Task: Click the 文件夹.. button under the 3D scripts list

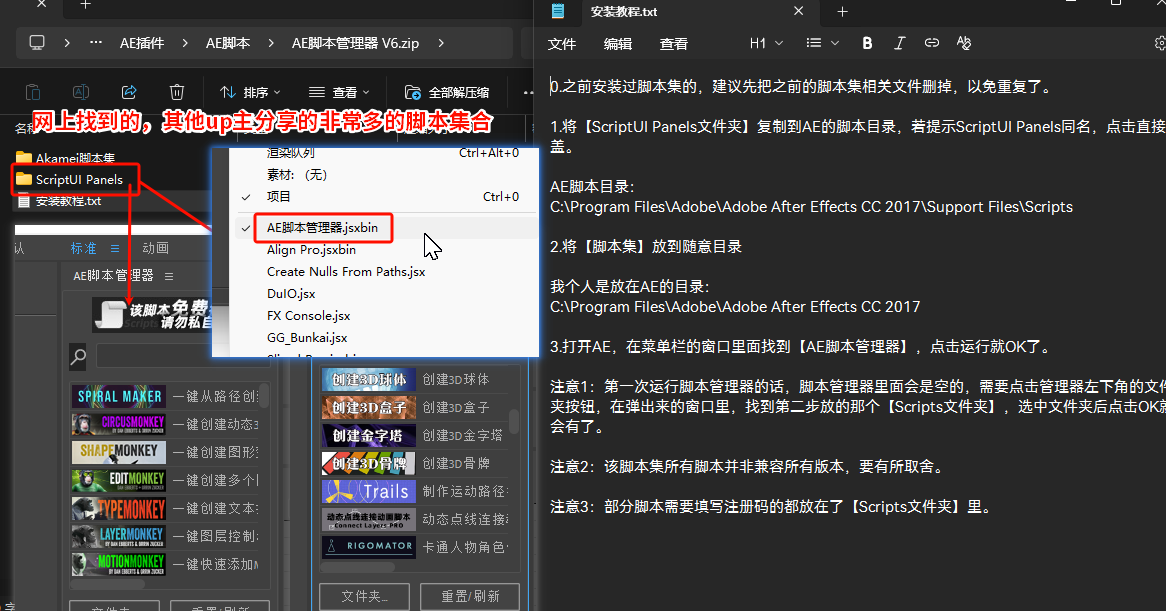Action: 364,596
